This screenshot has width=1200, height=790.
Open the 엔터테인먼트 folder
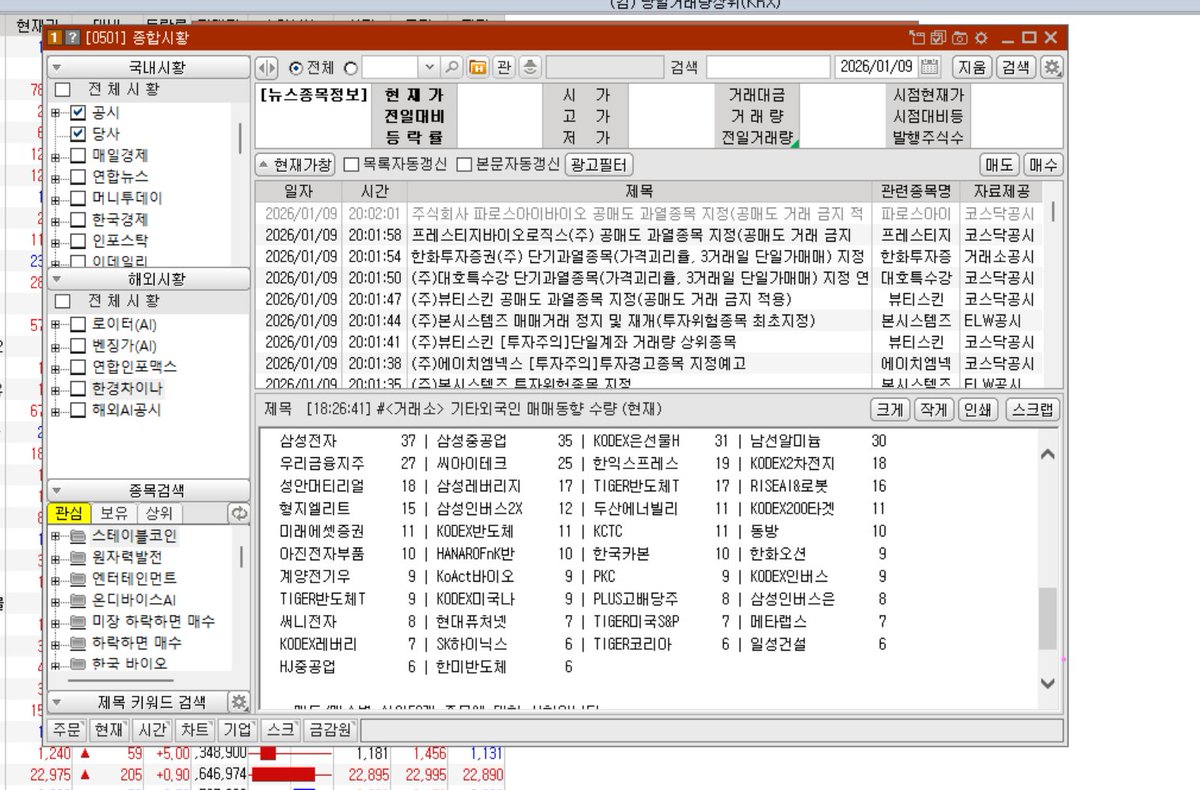click(x=125, y=578)
